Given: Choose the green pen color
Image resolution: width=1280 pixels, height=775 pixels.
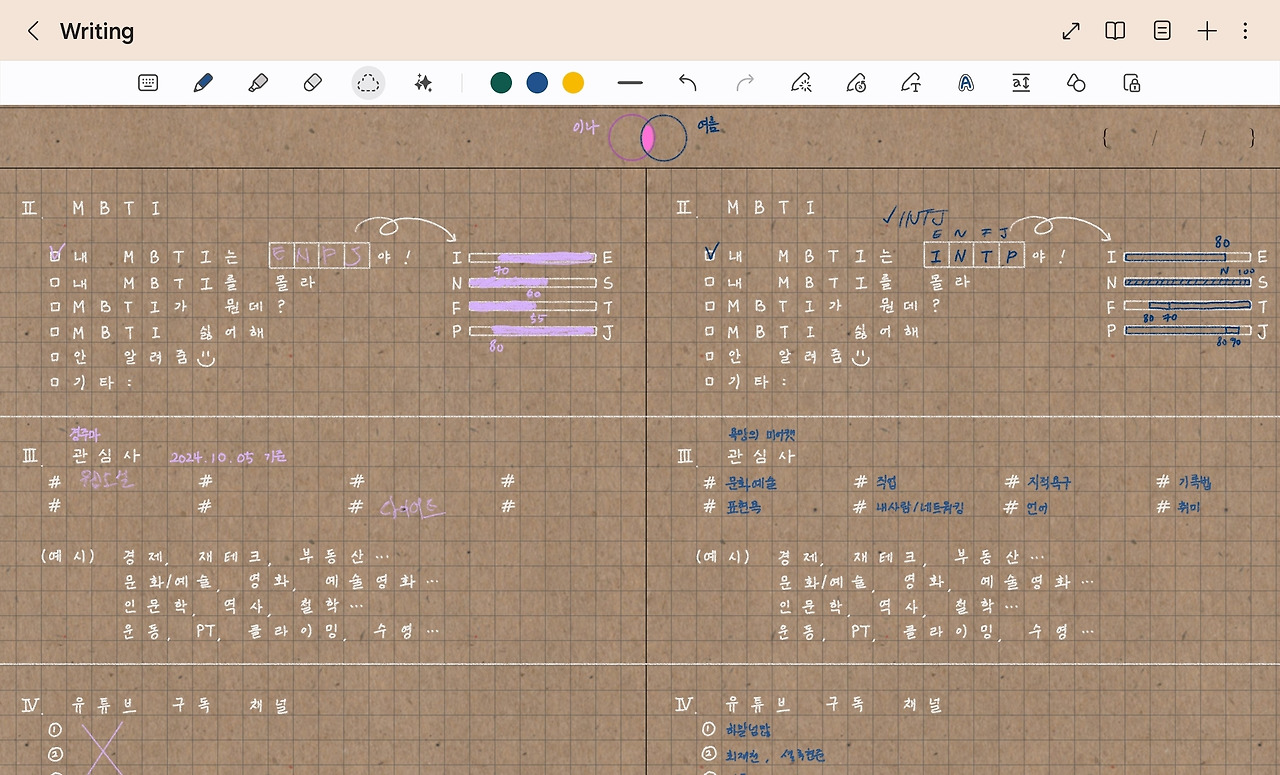Looking at the screenshot, I should click(501, 83).
